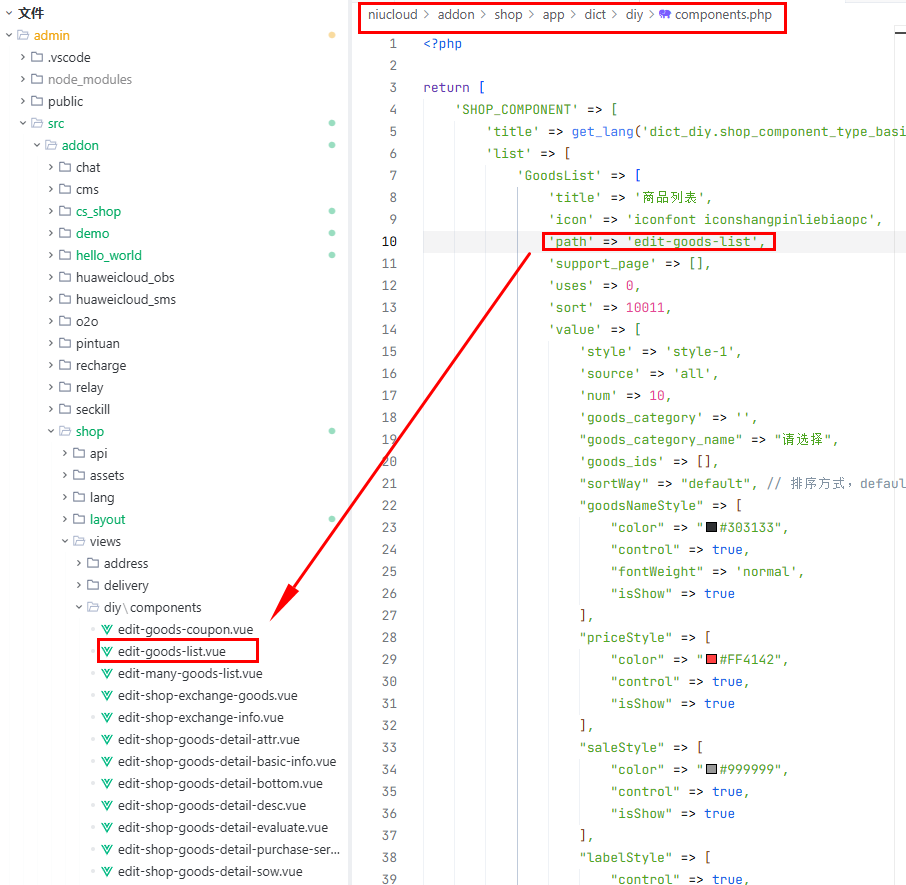Click the open folder icon beside admin
Screen dimensions: 906x885
point(23,35)
